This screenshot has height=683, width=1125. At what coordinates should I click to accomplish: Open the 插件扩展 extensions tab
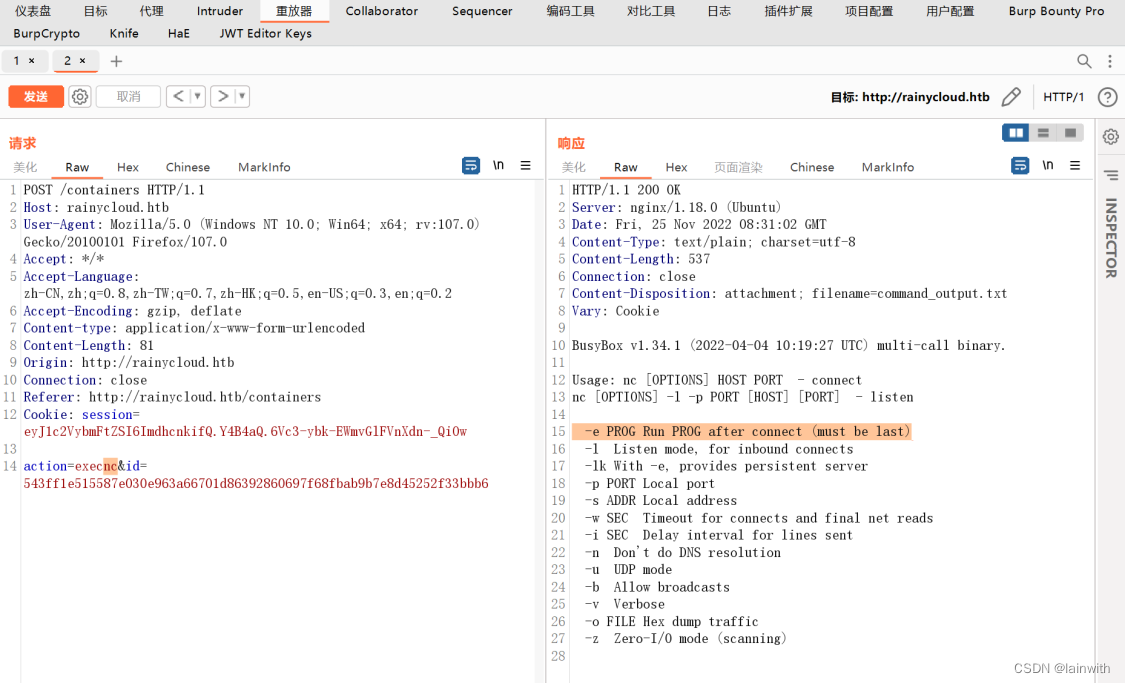point(789,11)
